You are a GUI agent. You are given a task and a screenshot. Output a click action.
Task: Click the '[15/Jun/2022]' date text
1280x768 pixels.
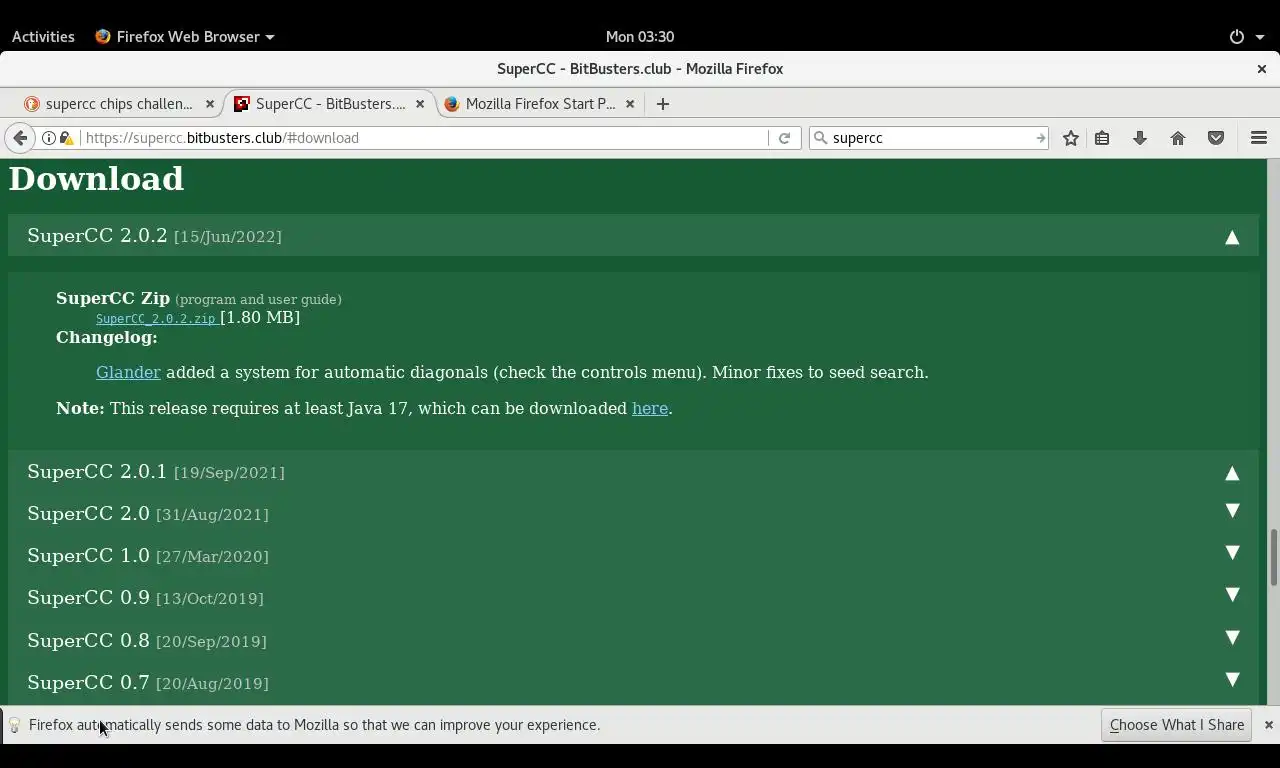(x=228, y=237)
